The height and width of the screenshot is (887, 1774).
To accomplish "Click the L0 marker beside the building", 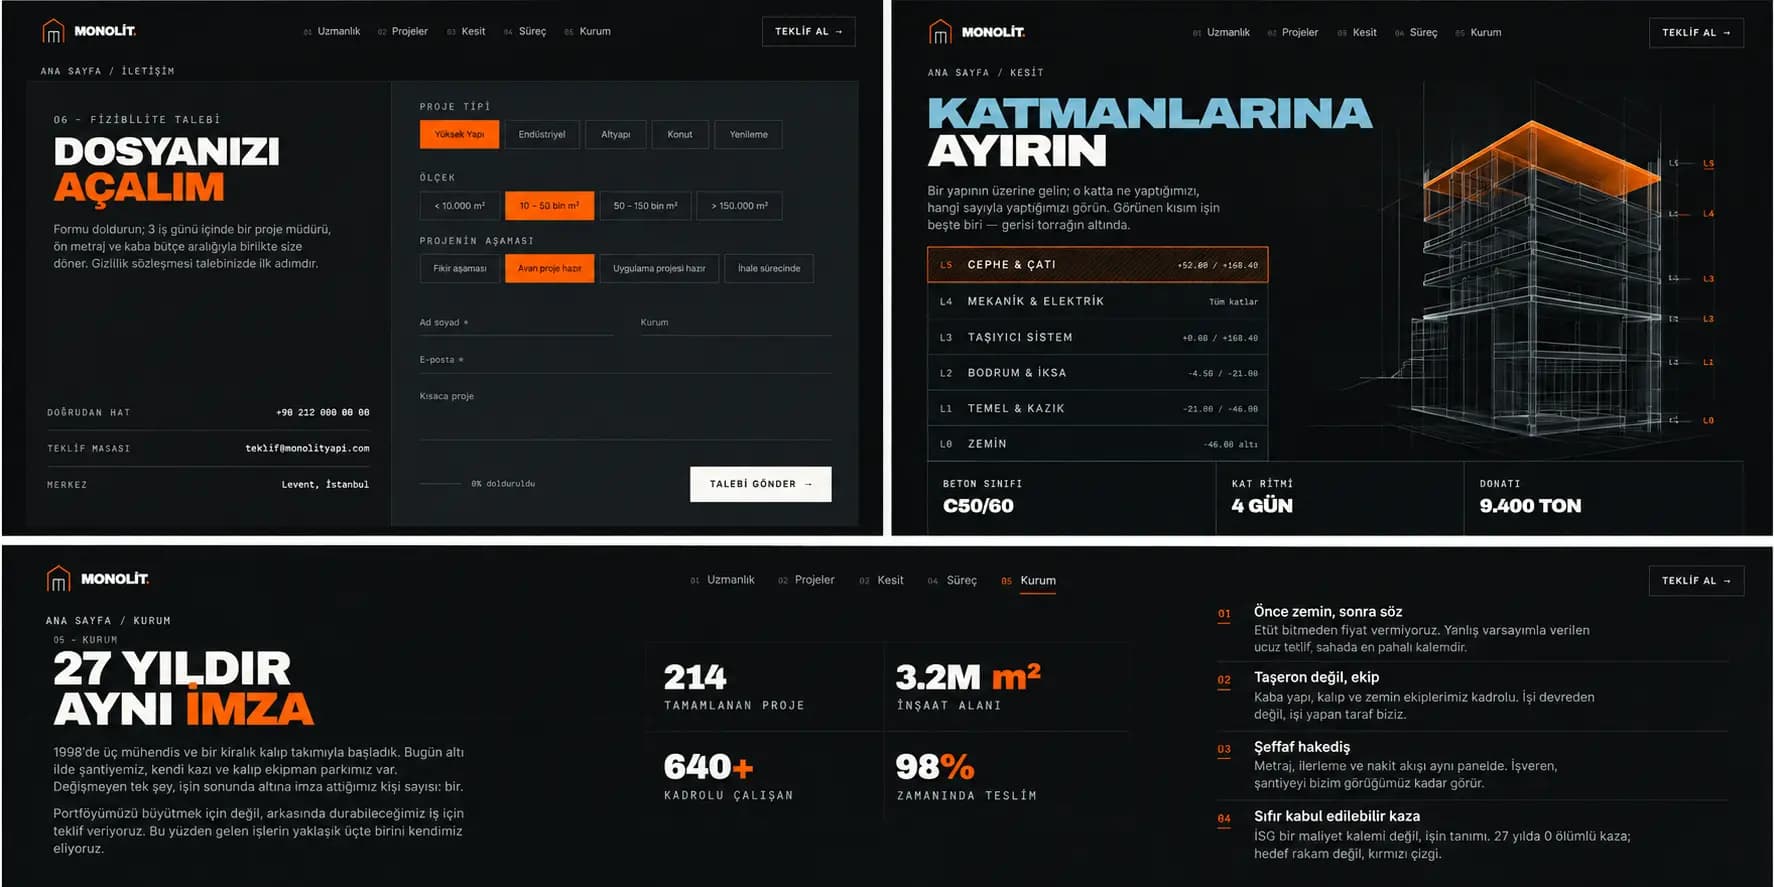I will [x=1708, y=421].
